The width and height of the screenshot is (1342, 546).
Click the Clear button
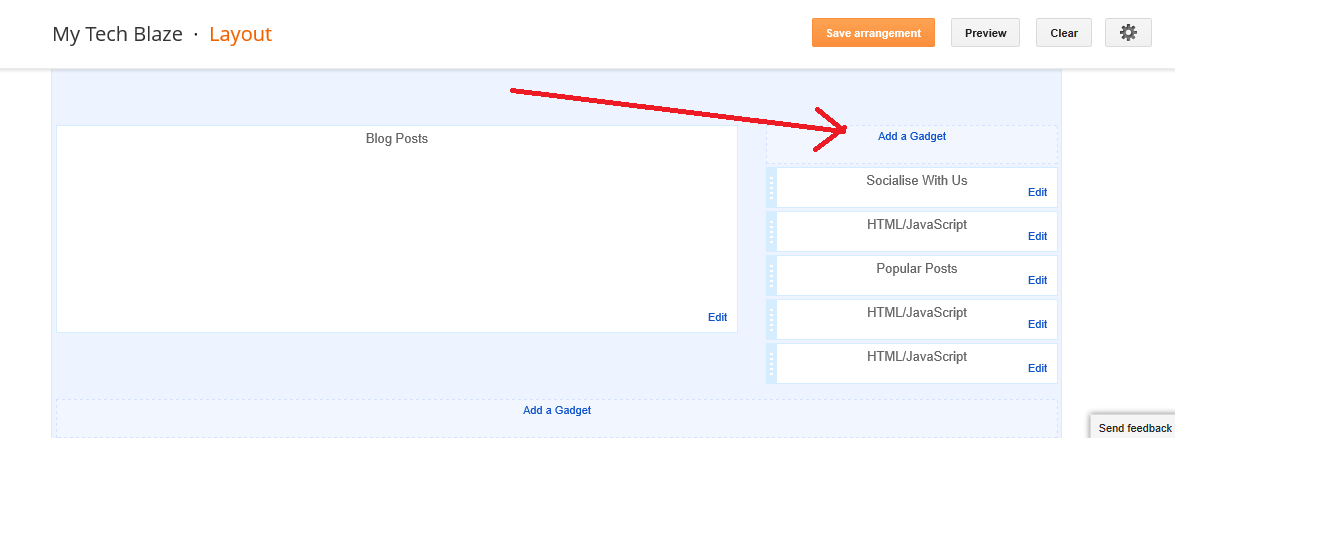point(1064,32)
